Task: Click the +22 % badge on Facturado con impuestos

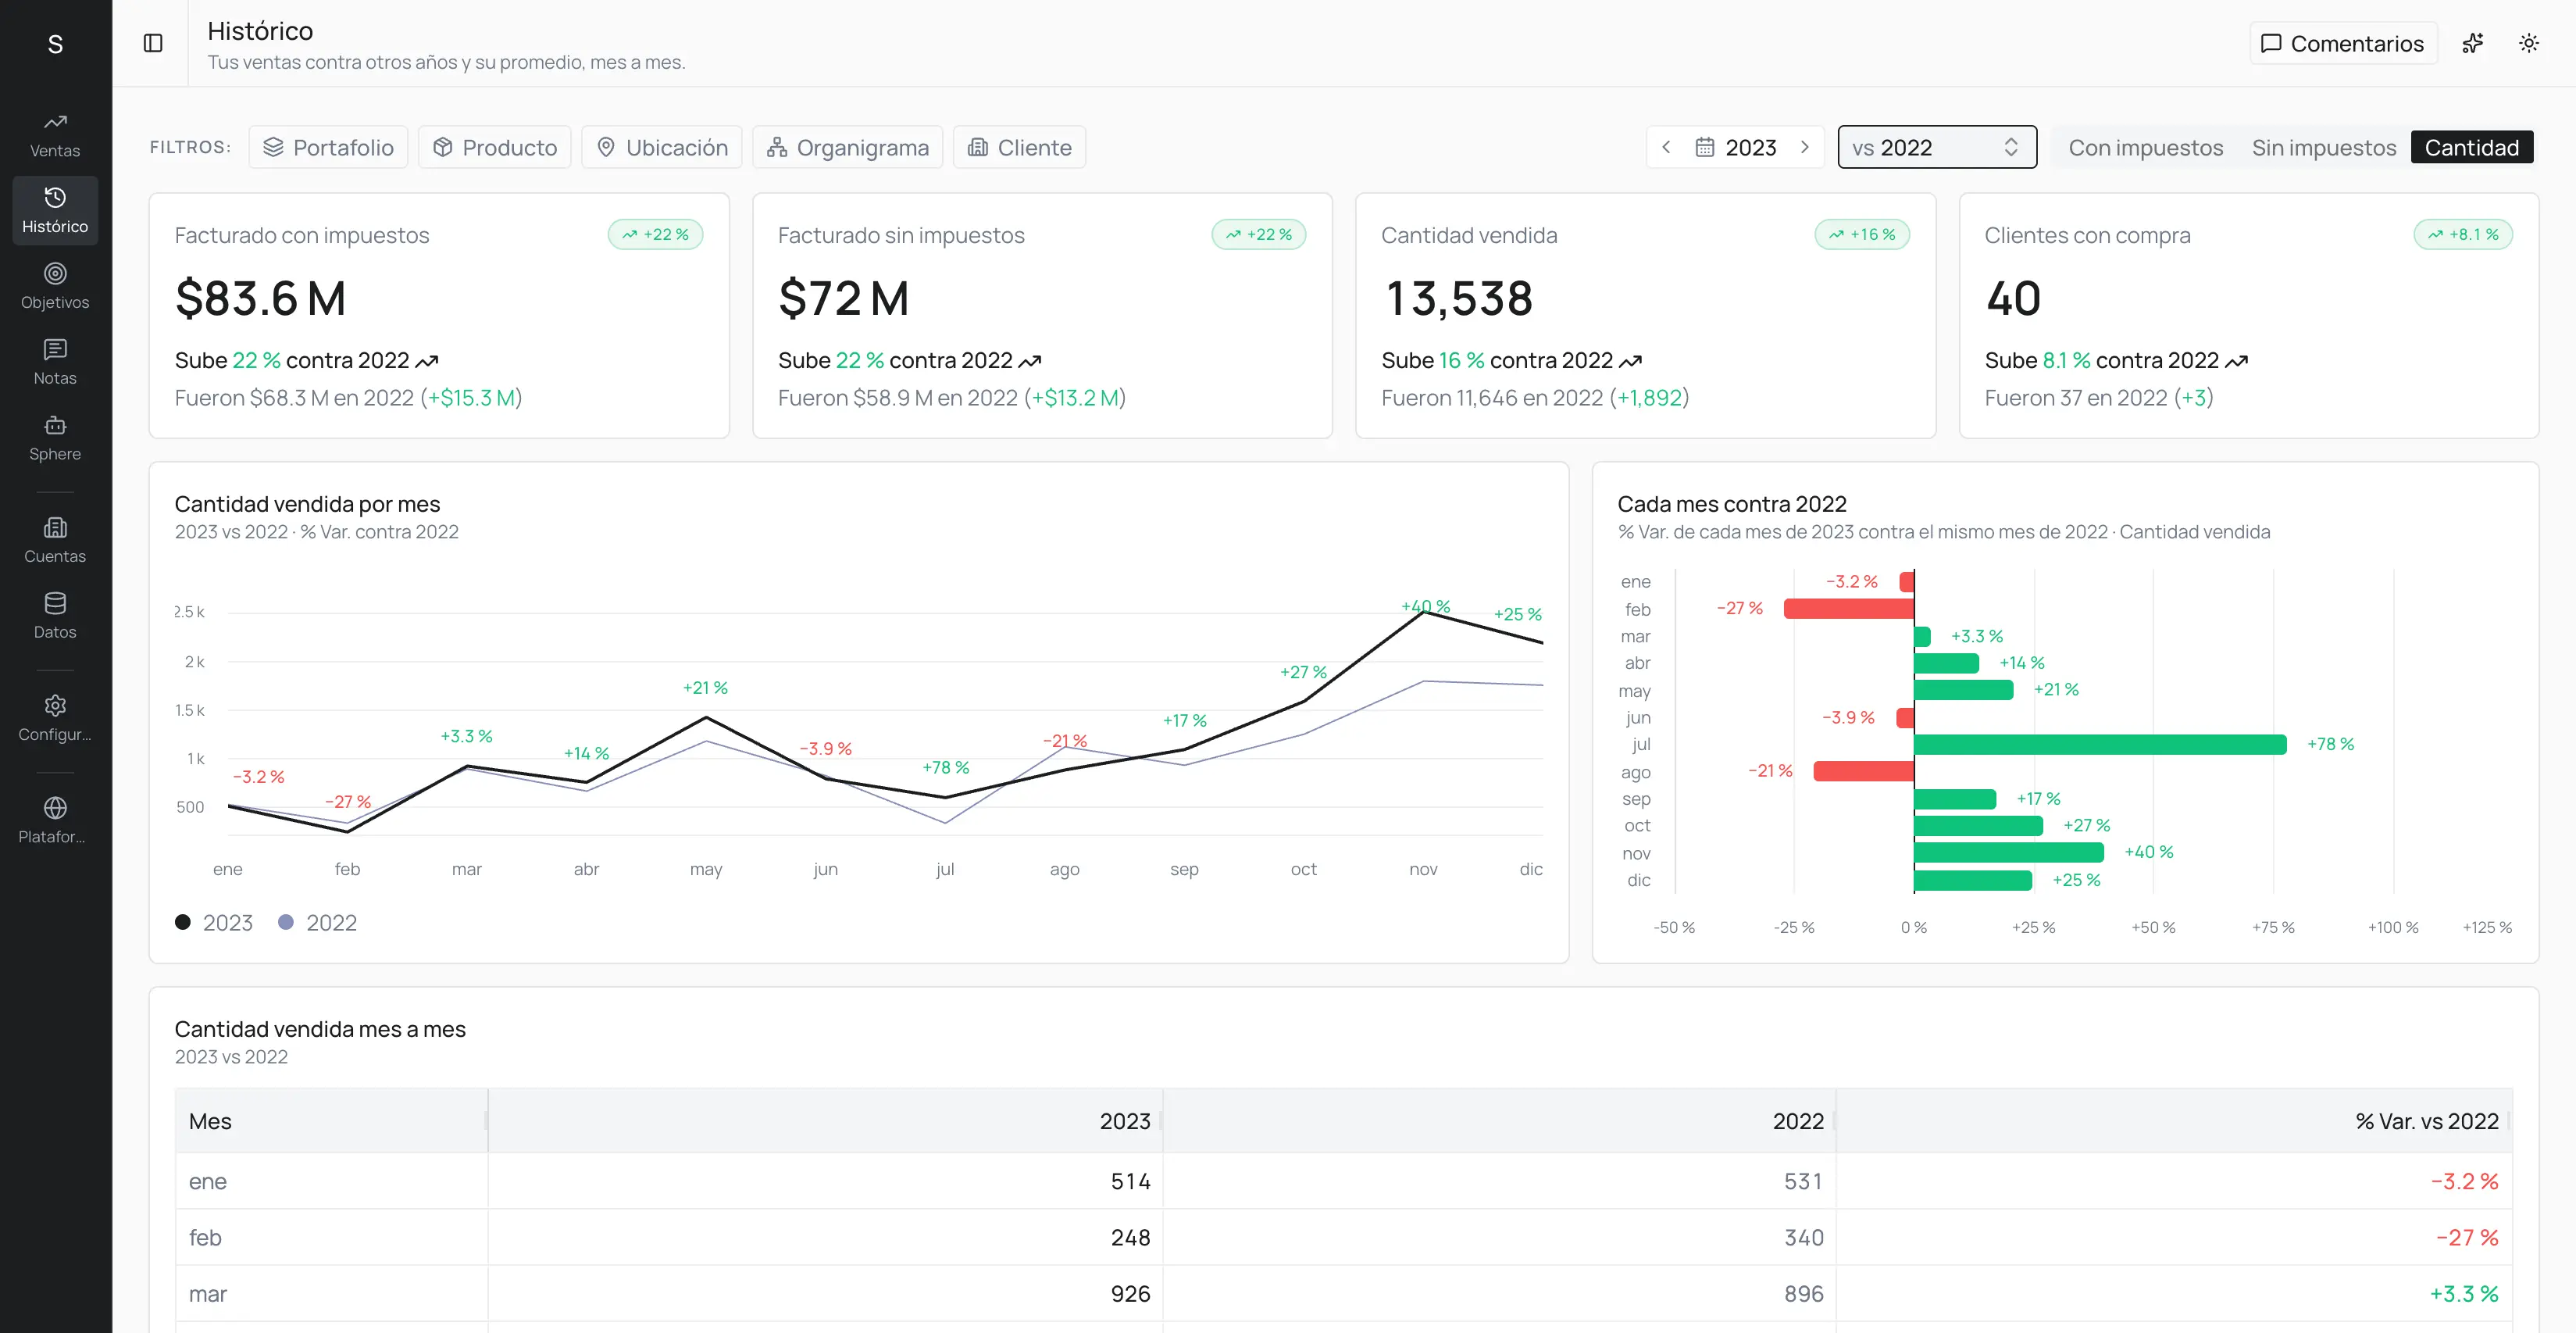Action: point(656,234)
